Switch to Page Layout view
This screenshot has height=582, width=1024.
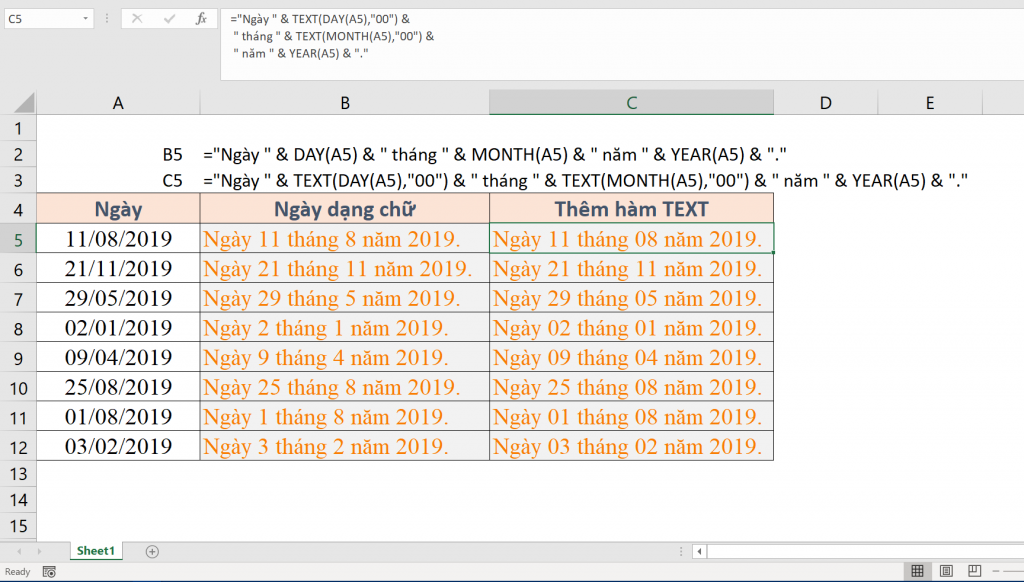point(947,571)
